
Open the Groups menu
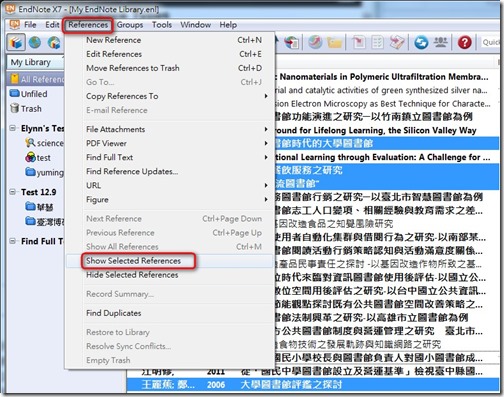[130, 25]
